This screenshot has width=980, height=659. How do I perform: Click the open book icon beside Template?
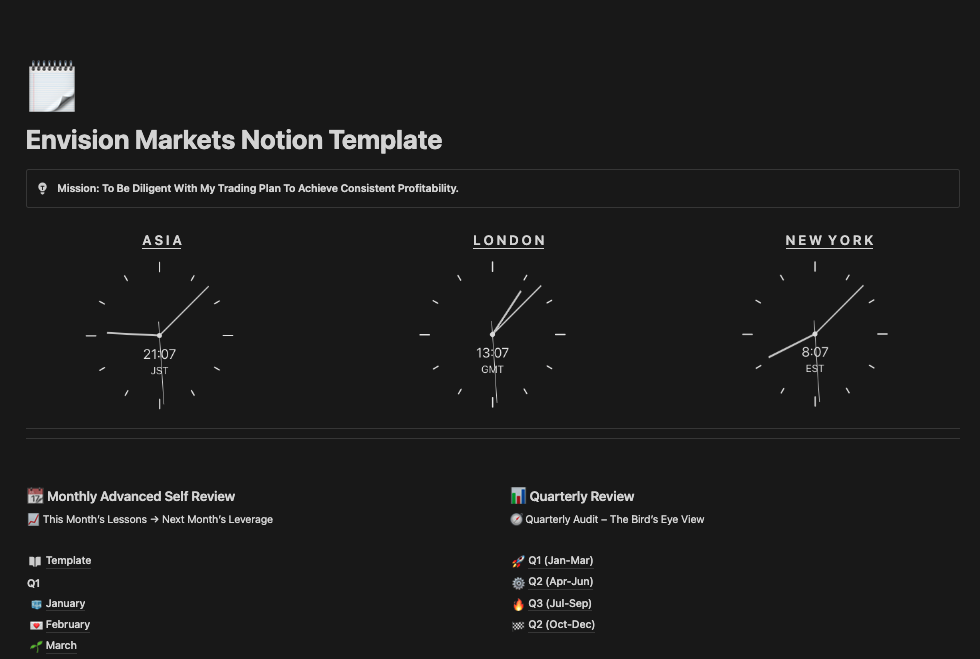(35, 561)
